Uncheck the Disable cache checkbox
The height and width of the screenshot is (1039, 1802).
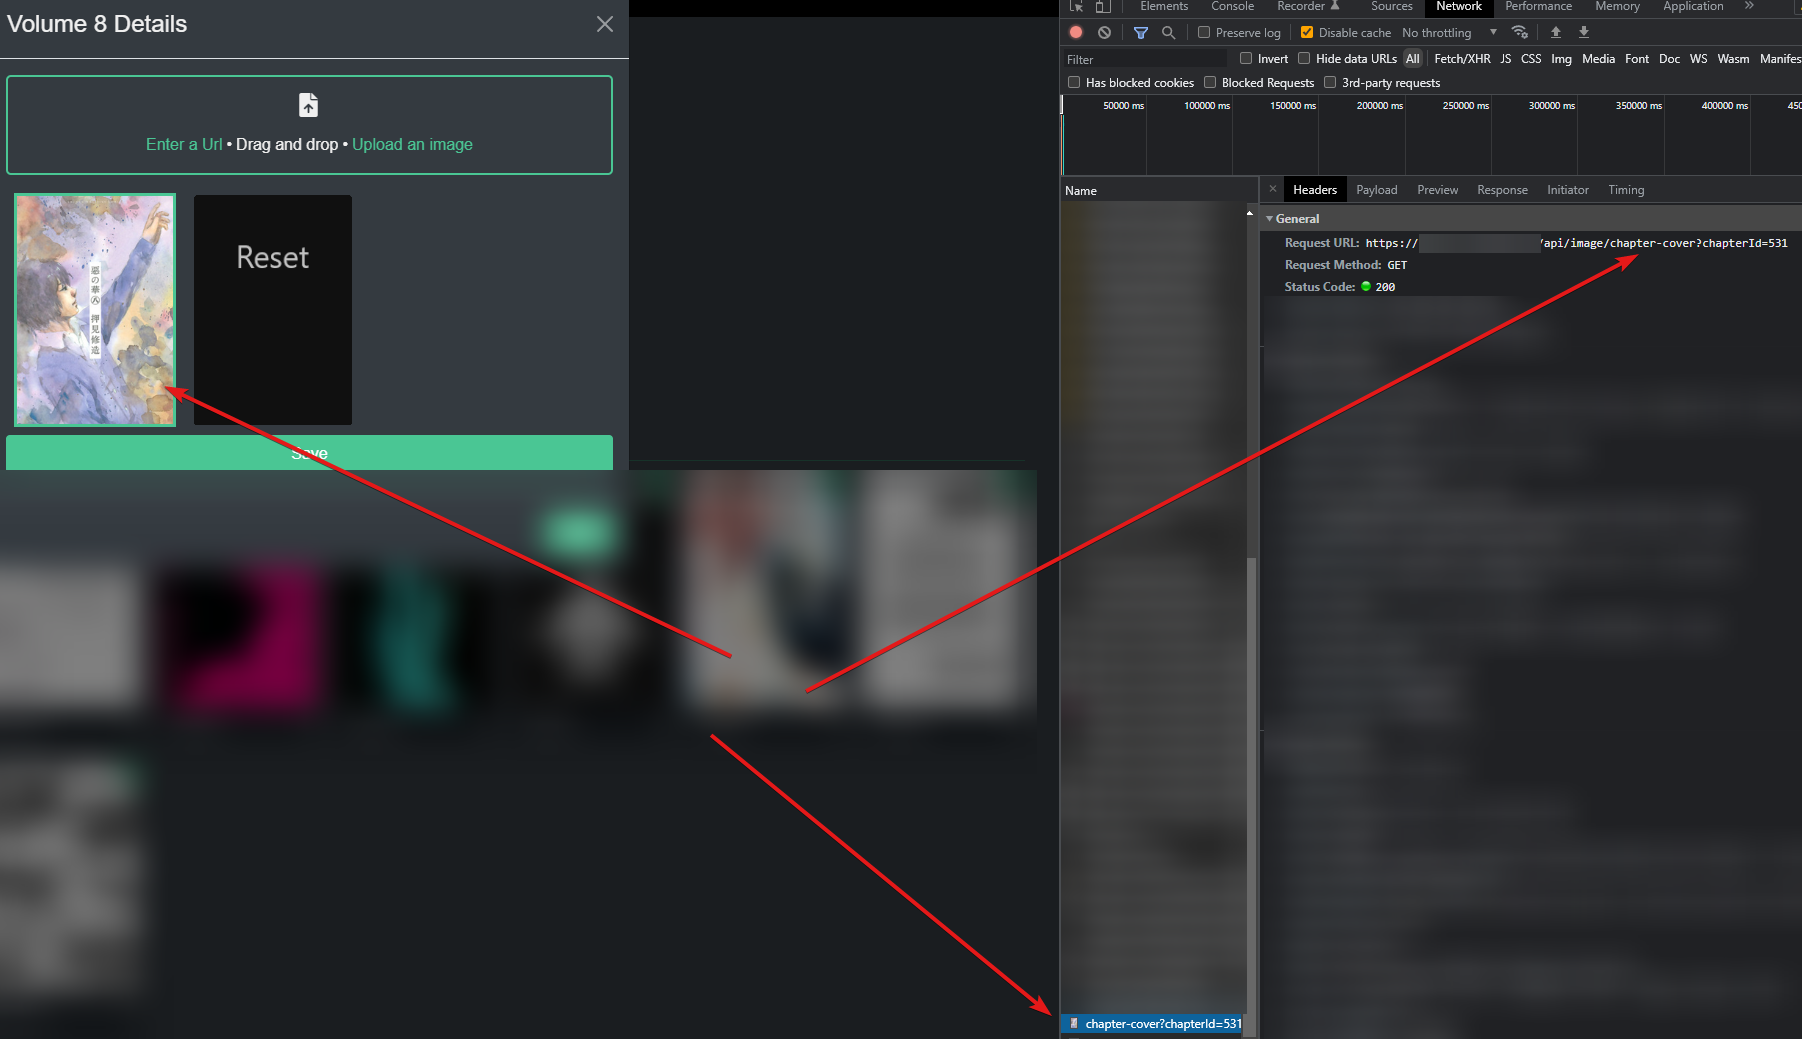point(1306,32)
